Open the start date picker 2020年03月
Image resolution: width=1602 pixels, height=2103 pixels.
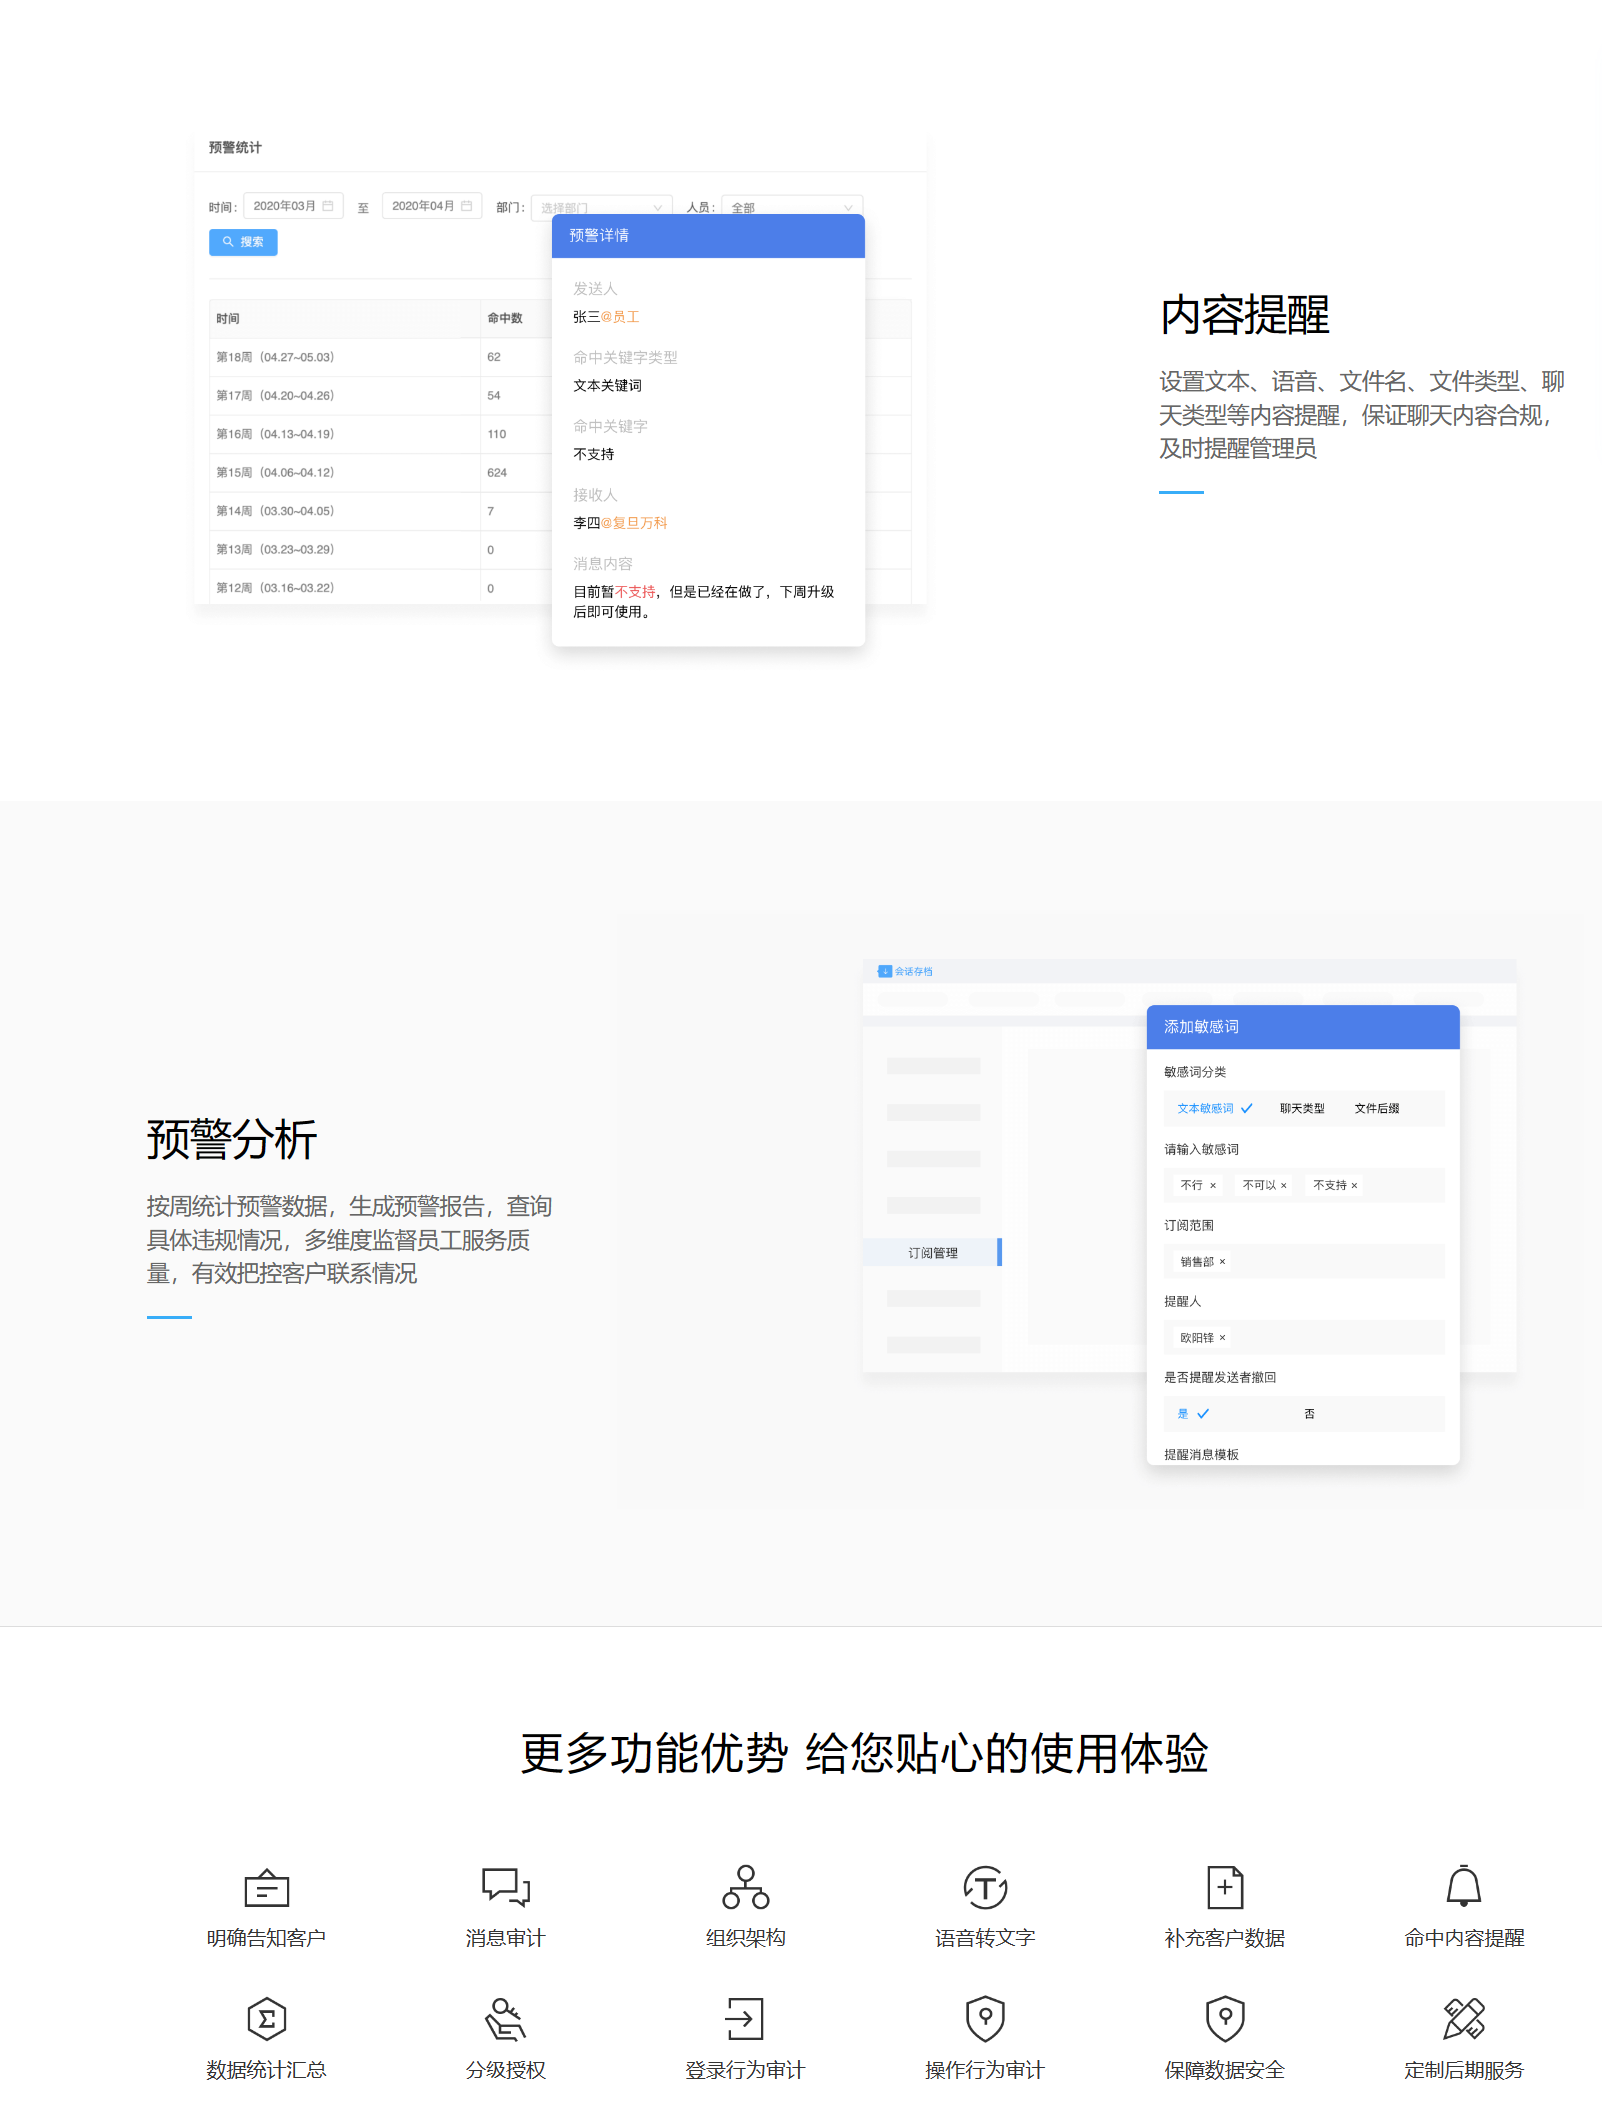tap(292, 206)
